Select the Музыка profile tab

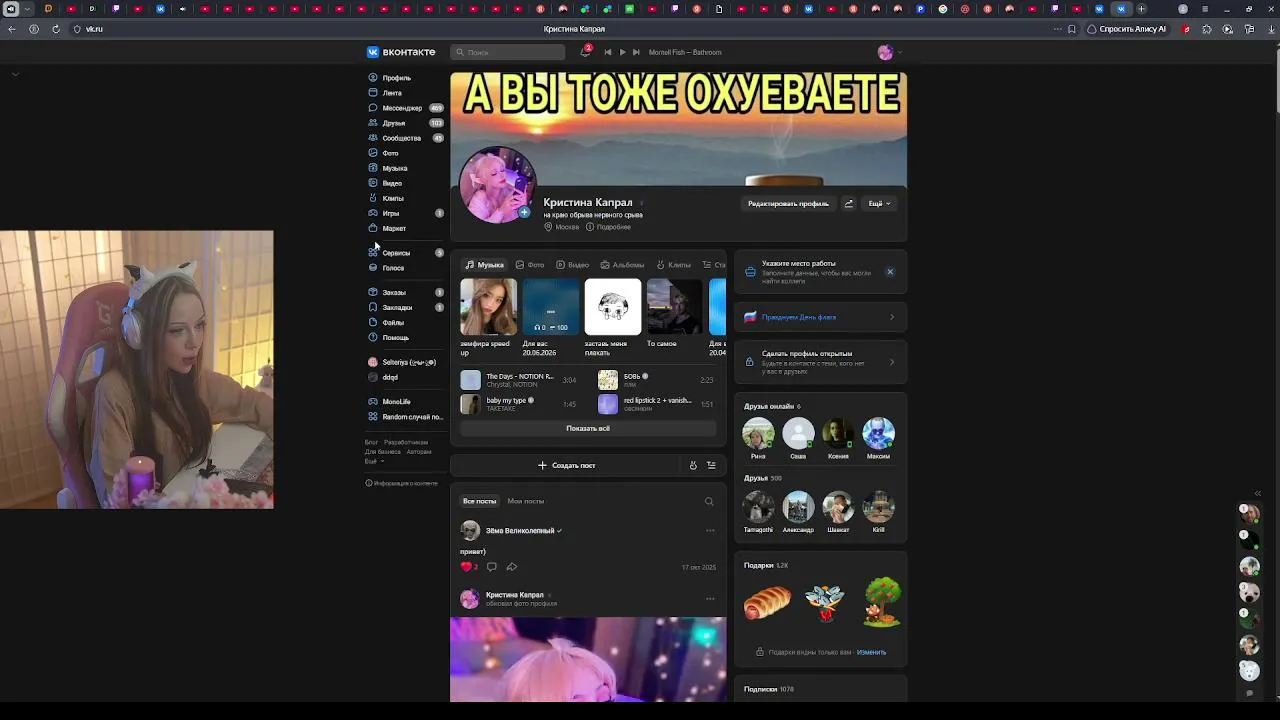coord(485,265)
